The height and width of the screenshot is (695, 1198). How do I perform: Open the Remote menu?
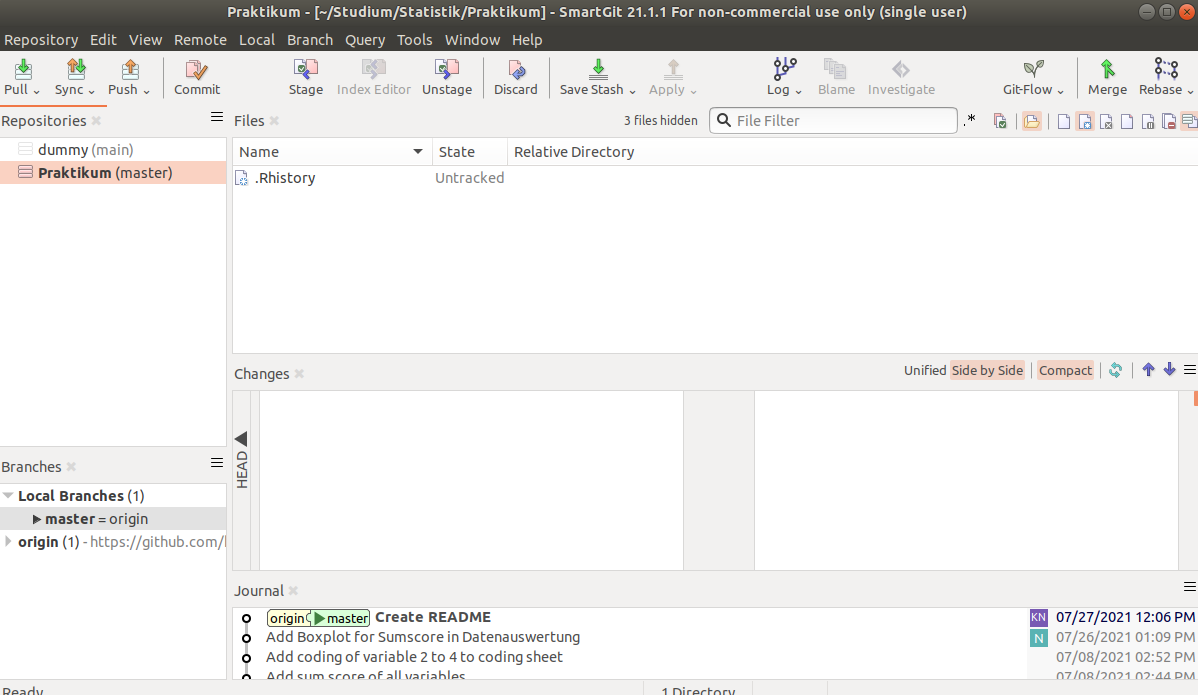point(200,40)
